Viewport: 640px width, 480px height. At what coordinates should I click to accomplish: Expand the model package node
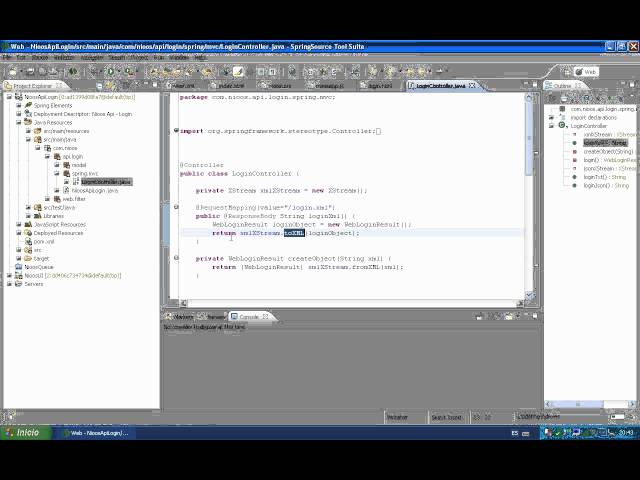point(56,165)
